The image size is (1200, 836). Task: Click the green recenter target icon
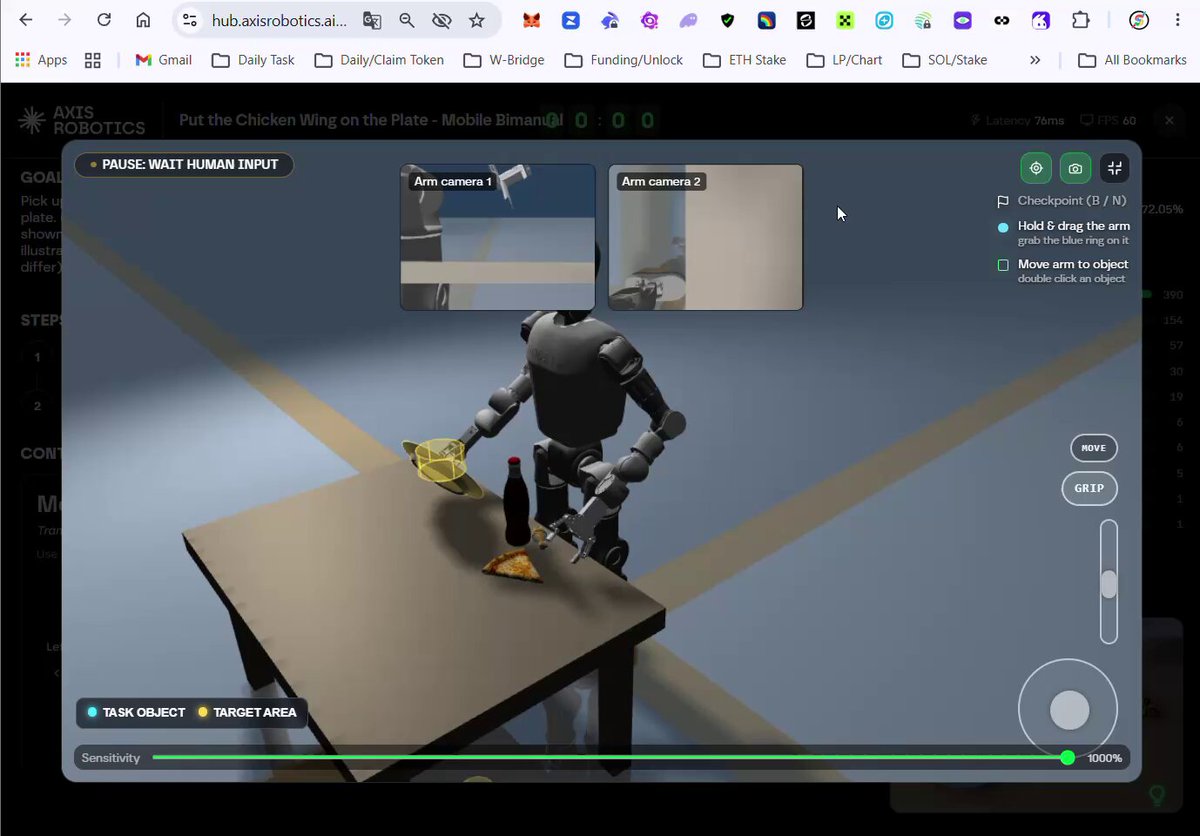(1036, 168)
